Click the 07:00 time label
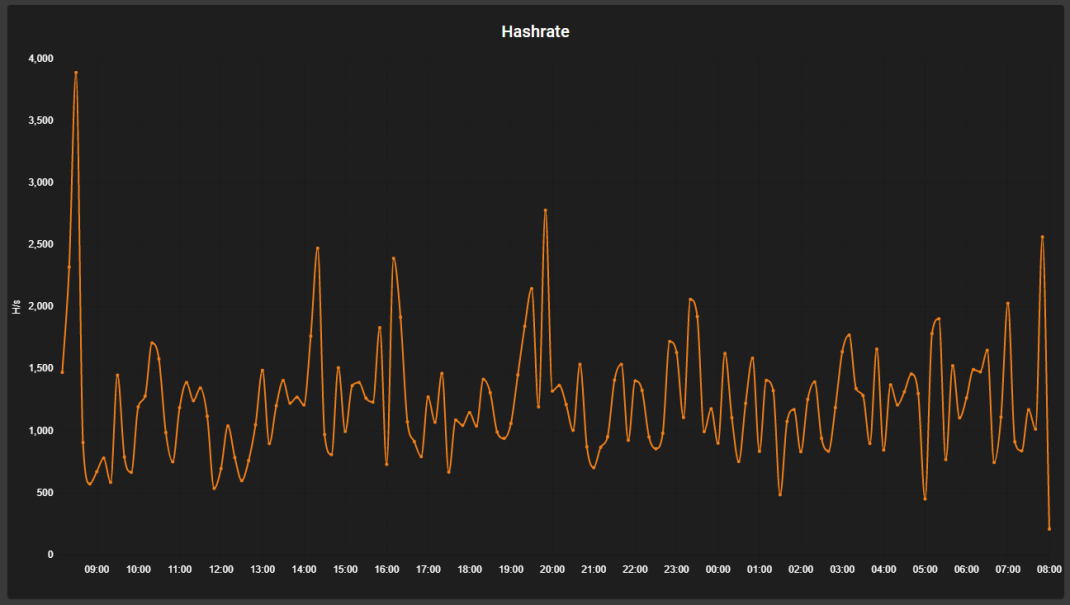1070x605 pixels. coord(1008,570)
